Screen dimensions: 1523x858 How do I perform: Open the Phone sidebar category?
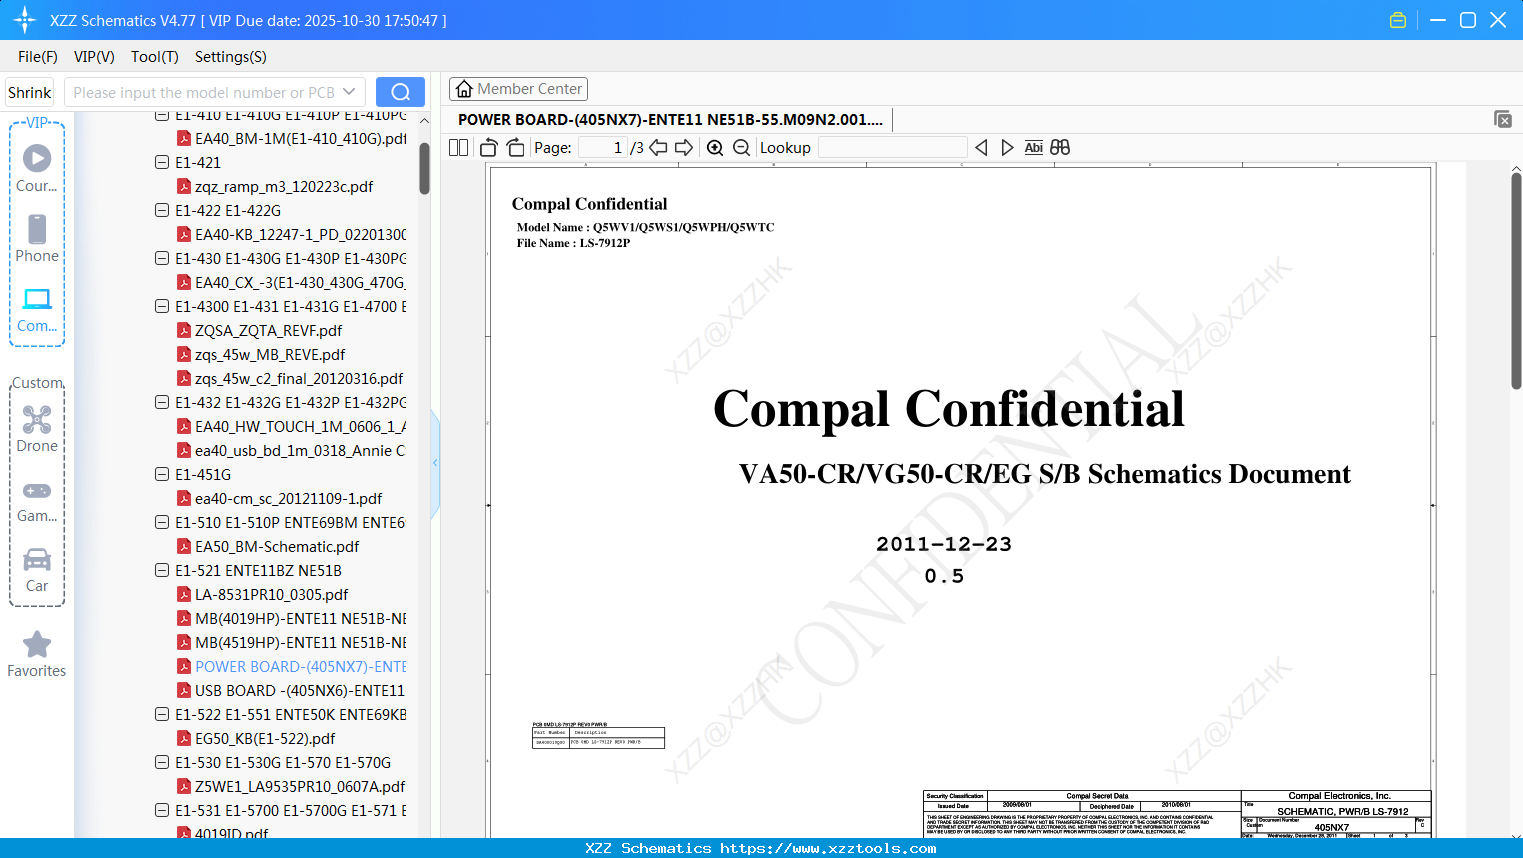[x=37, y=238]
